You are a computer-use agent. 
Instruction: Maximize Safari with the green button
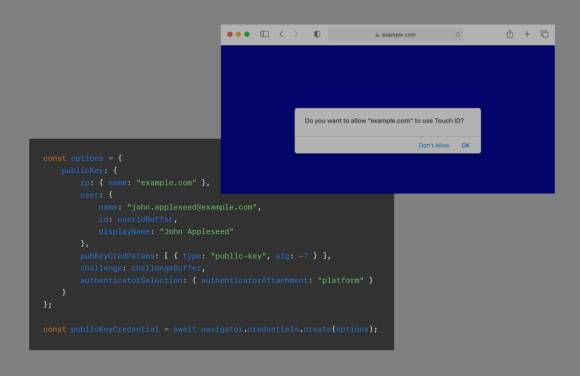[247, 34]
